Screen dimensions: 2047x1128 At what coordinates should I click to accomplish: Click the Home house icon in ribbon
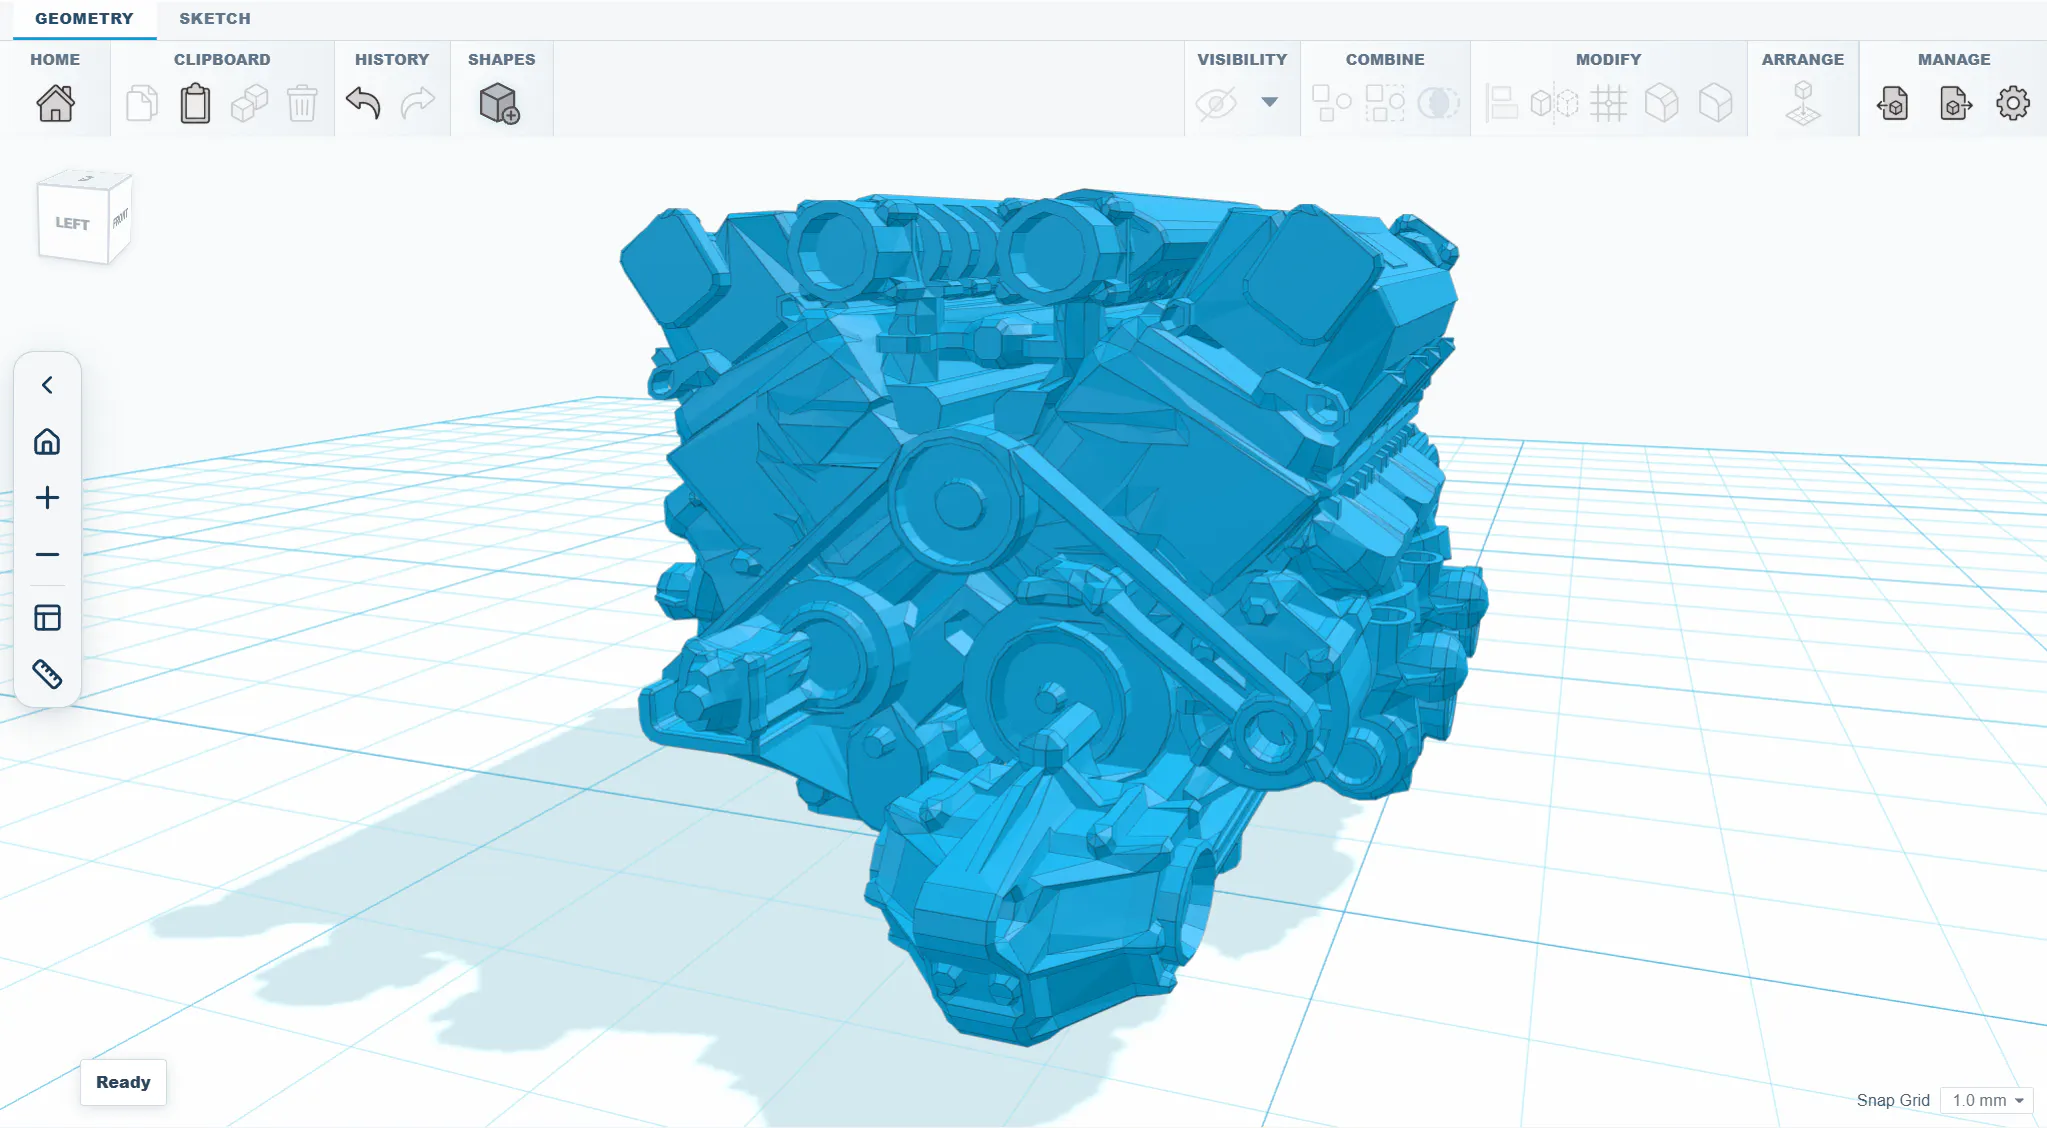(55, 103)
